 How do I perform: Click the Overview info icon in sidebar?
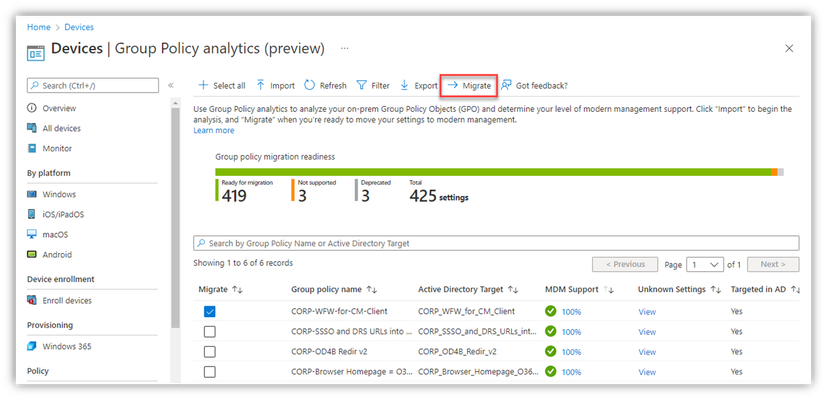pos(32,108)
